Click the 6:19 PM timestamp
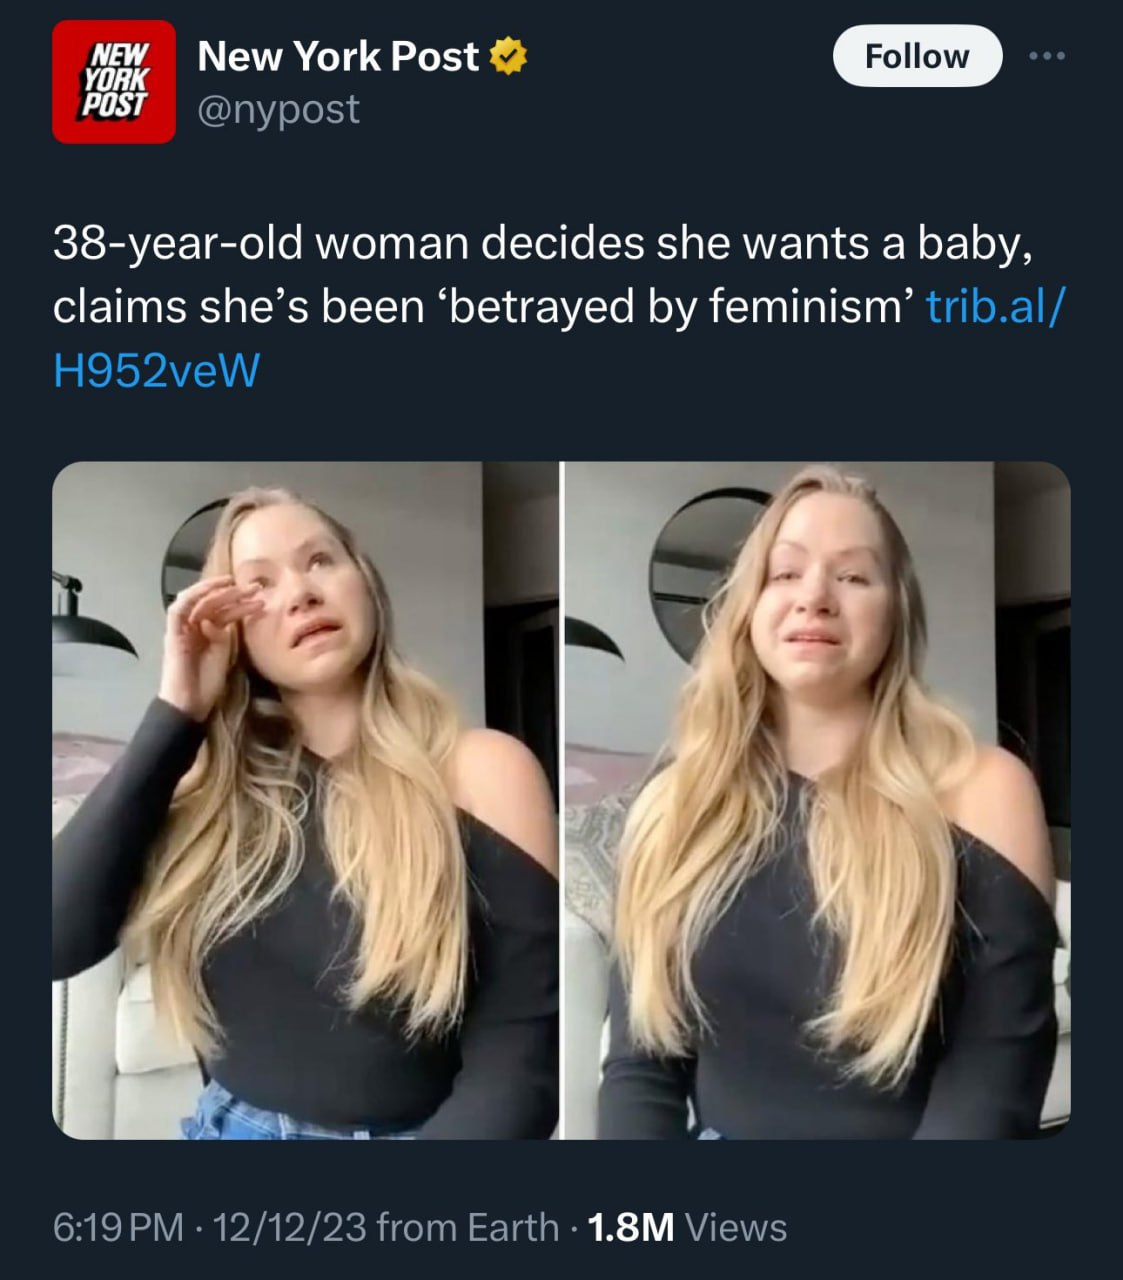Viewport: 1123px width, 1280px height. 118,1227
